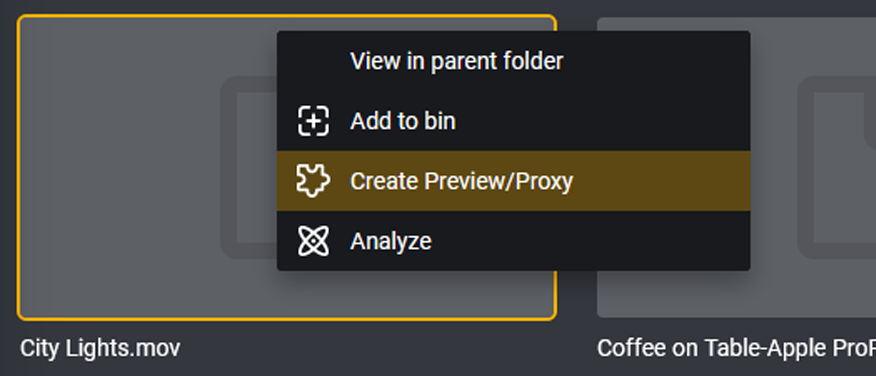The height and width of the screenshot is (376, 876).
Task: Click the City Lights.mov filename label
Action: click(100, 349)
